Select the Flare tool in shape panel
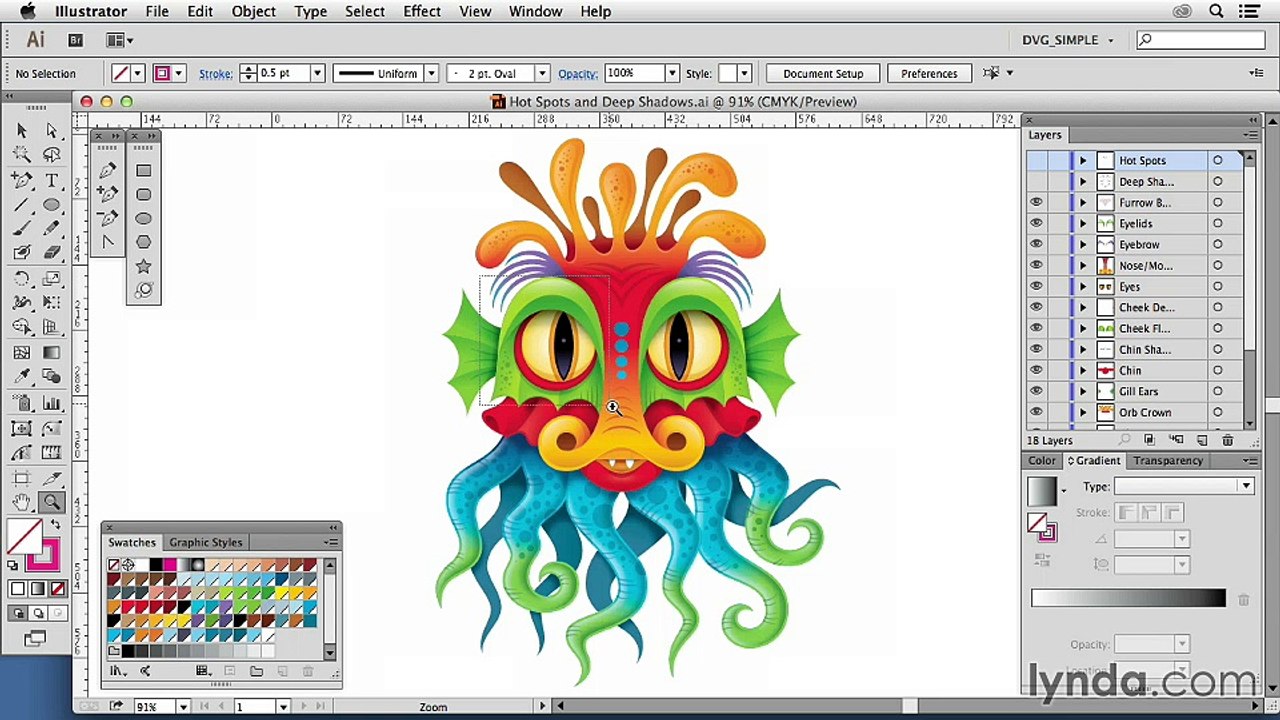 point(144,290)
